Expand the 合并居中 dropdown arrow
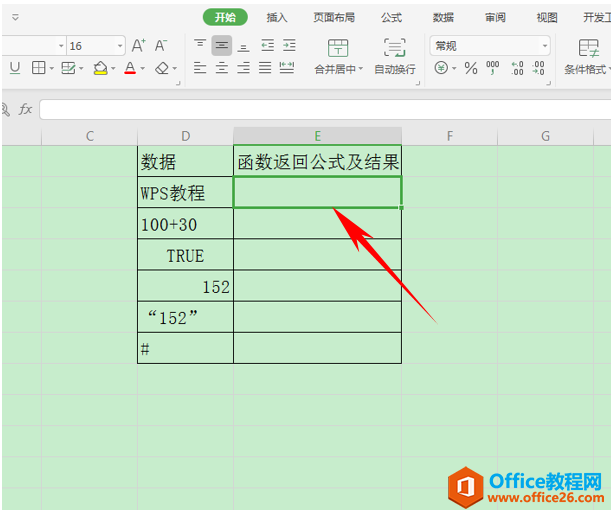This screenshot has height=515, width=611. click(x=360, y=69)
